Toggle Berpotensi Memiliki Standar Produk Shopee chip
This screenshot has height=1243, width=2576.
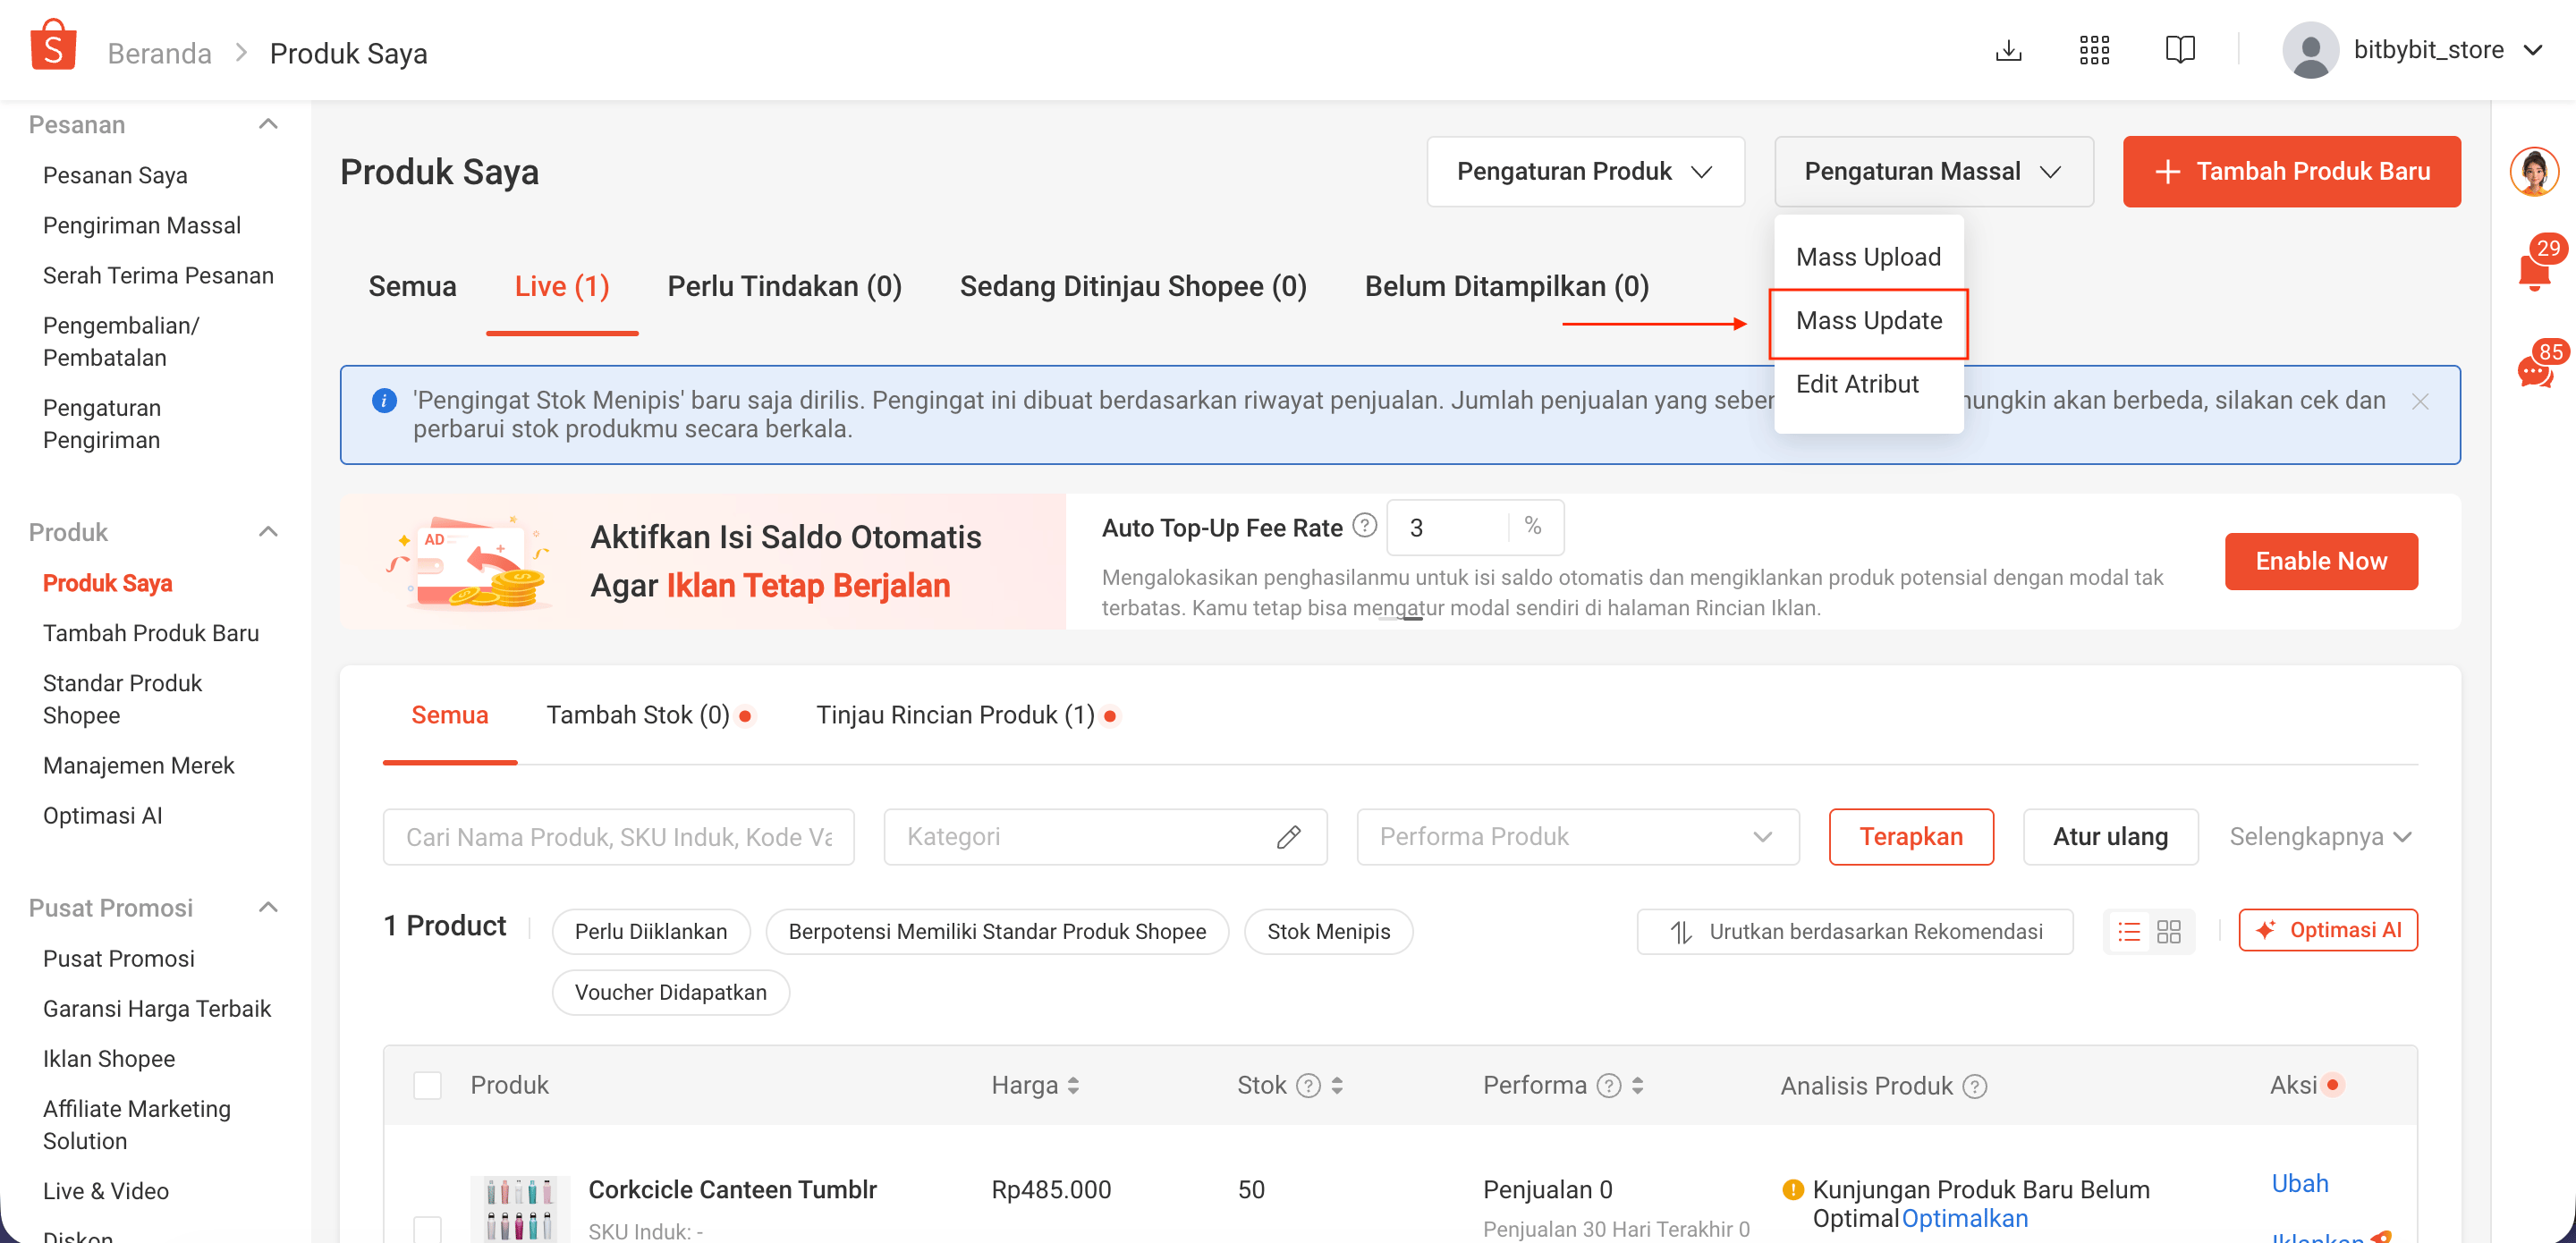click(x=997, y=932)
